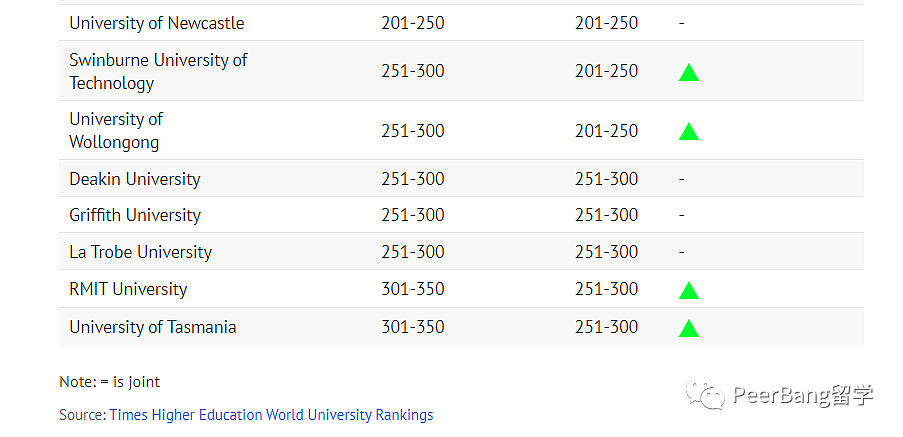Open the Times Higher Education World University Rankings link

point(271,415)
